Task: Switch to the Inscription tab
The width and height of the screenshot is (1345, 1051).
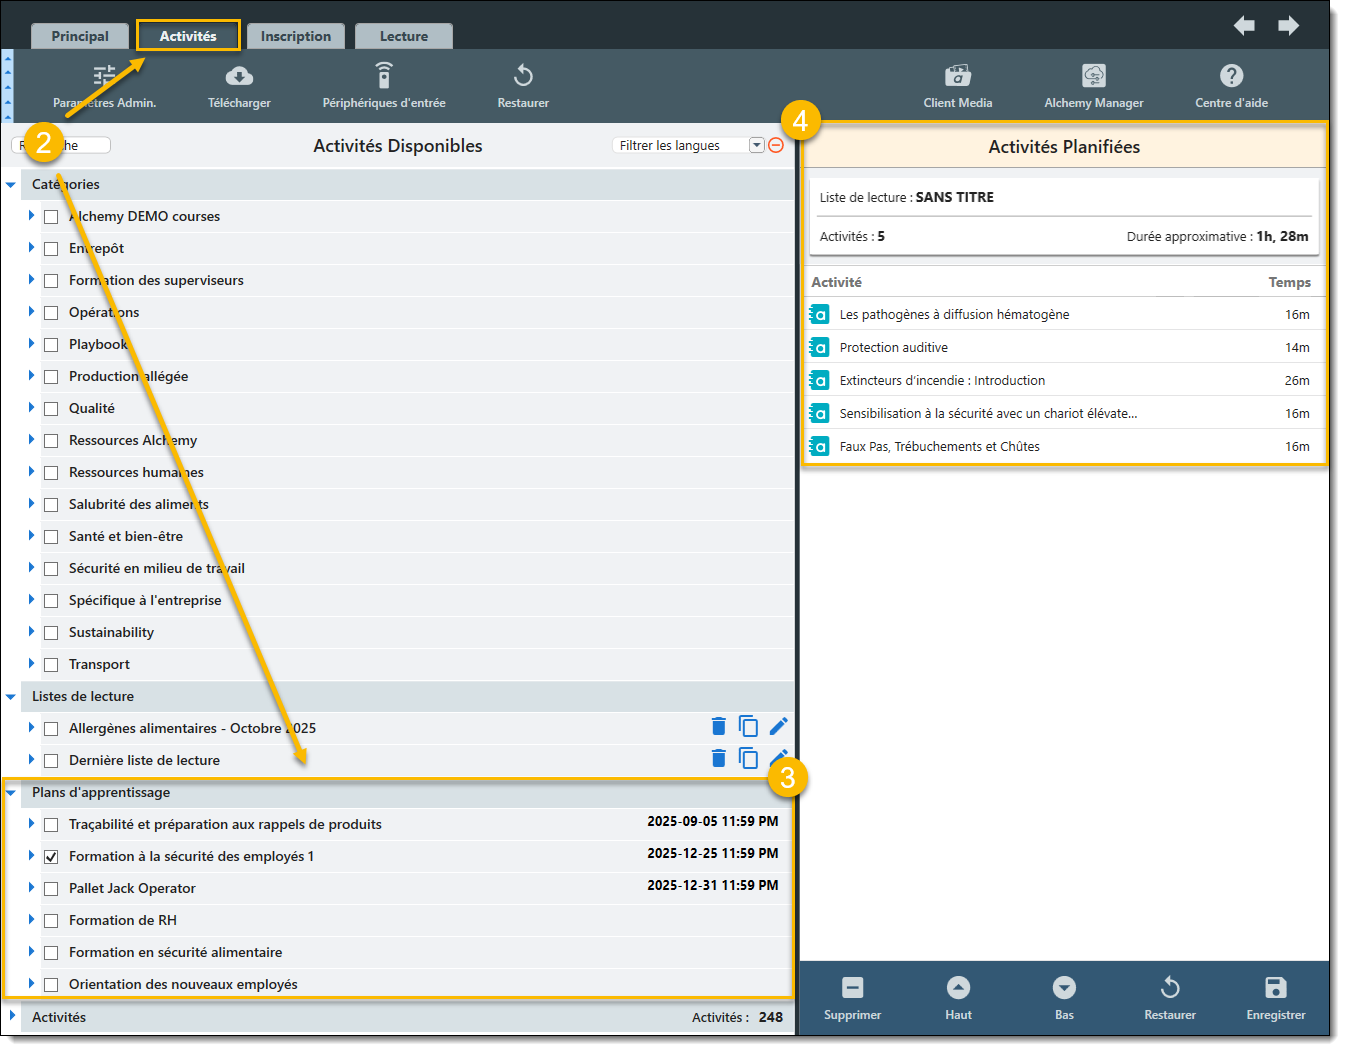Action: coord(295,37)
